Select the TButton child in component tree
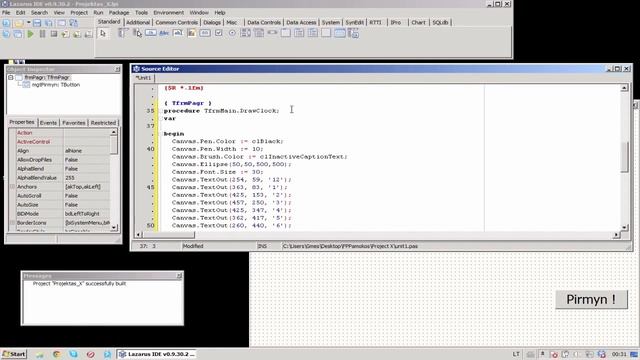640x360 pixels. click(56, 85)
